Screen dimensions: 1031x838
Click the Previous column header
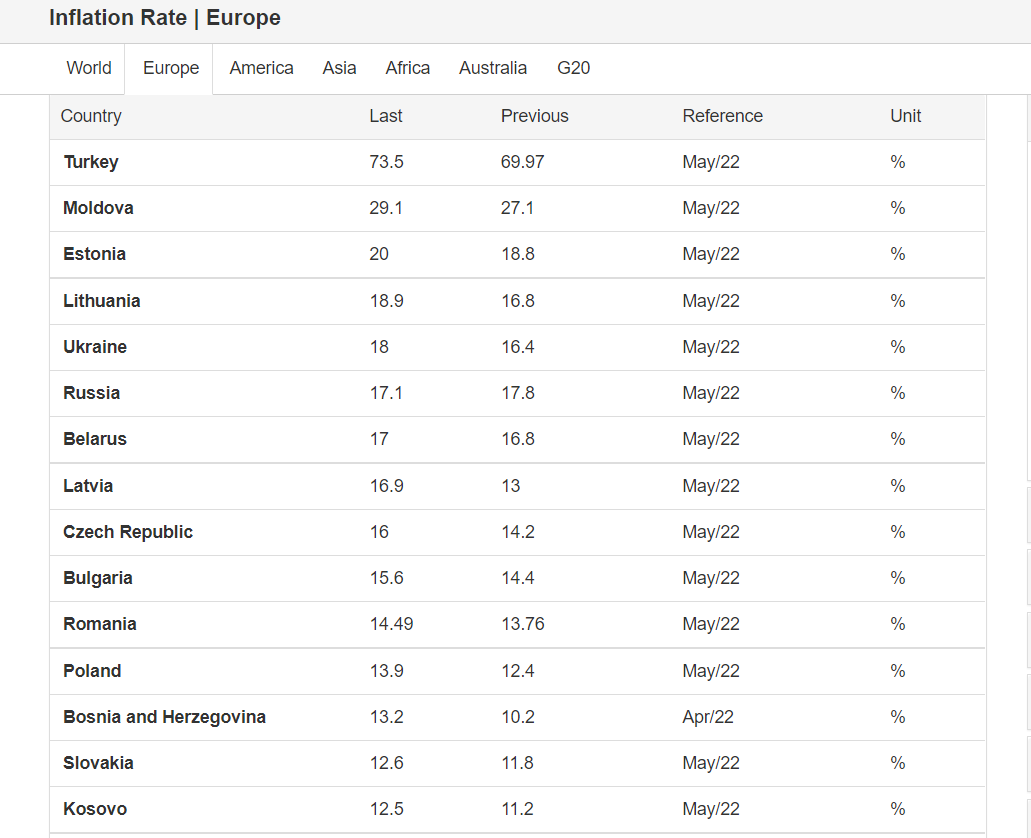point(534,116)
